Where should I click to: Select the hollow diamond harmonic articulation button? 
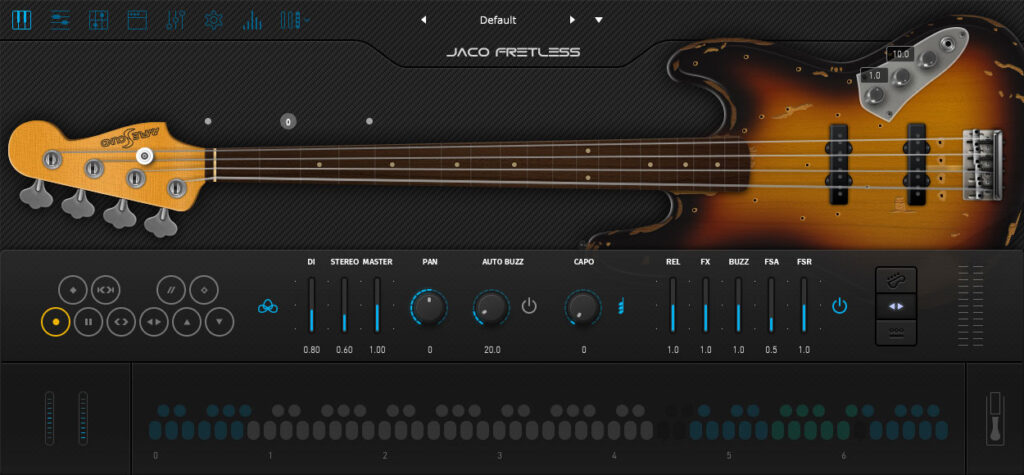[x=204, y=291]
